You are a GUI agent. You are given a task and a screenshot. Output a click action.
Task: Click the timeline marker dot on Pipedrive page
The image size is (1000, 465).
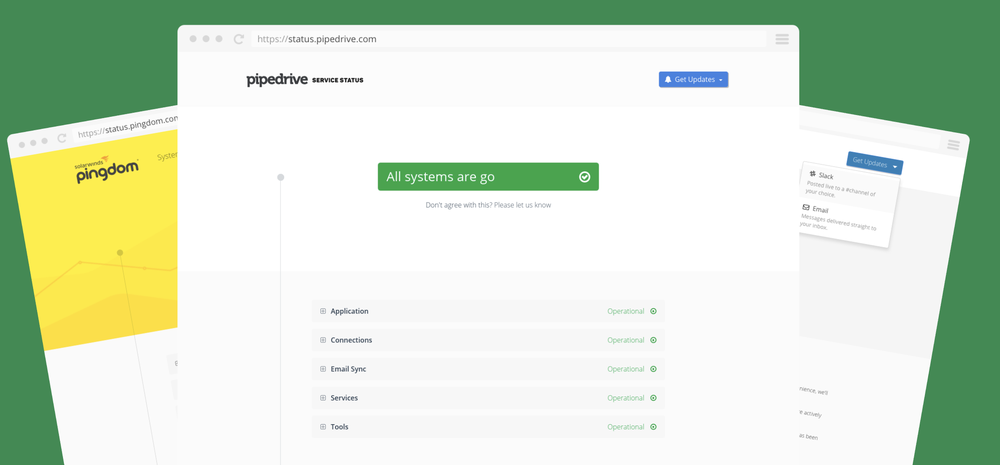pyautogui.click(x=281, y=177)
